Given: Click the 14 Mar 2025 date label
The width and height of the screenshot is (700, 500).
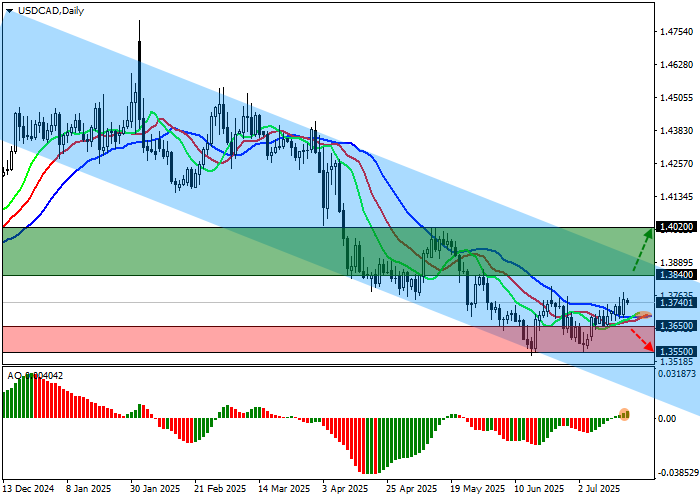Looking at the screenshot, I should [x=284, y=489].
